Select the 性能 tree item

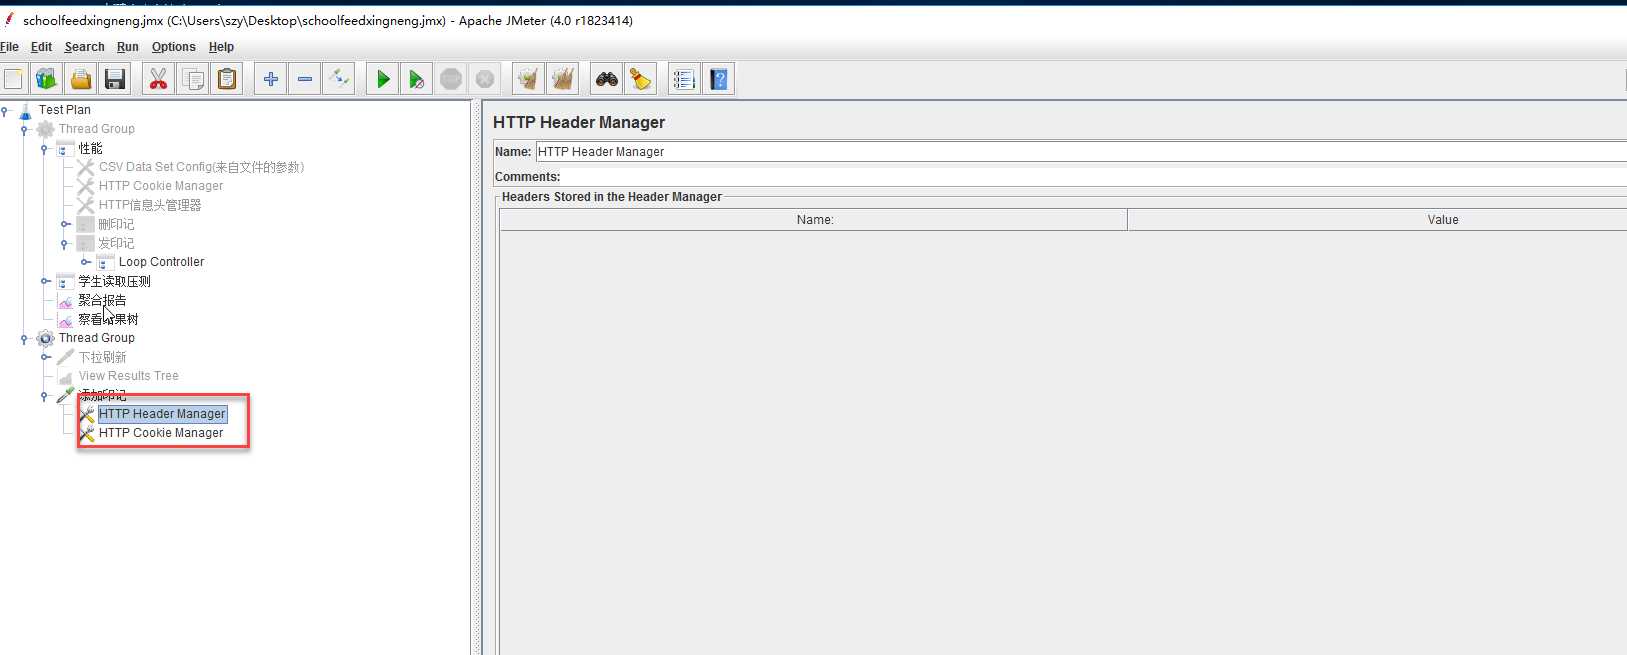click(90, 148)
